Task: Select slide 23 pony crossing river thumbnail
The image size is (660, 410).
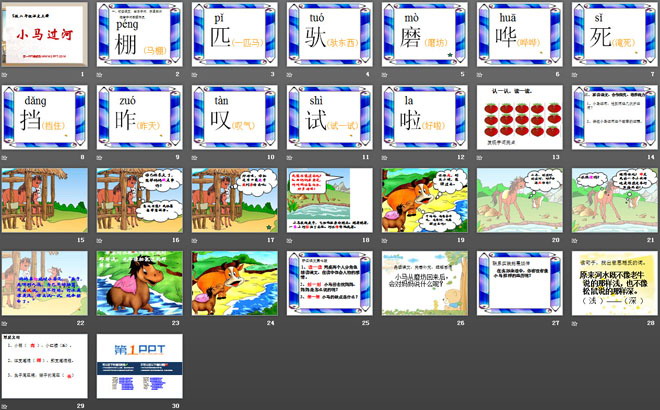Action: tap(140, 283)
